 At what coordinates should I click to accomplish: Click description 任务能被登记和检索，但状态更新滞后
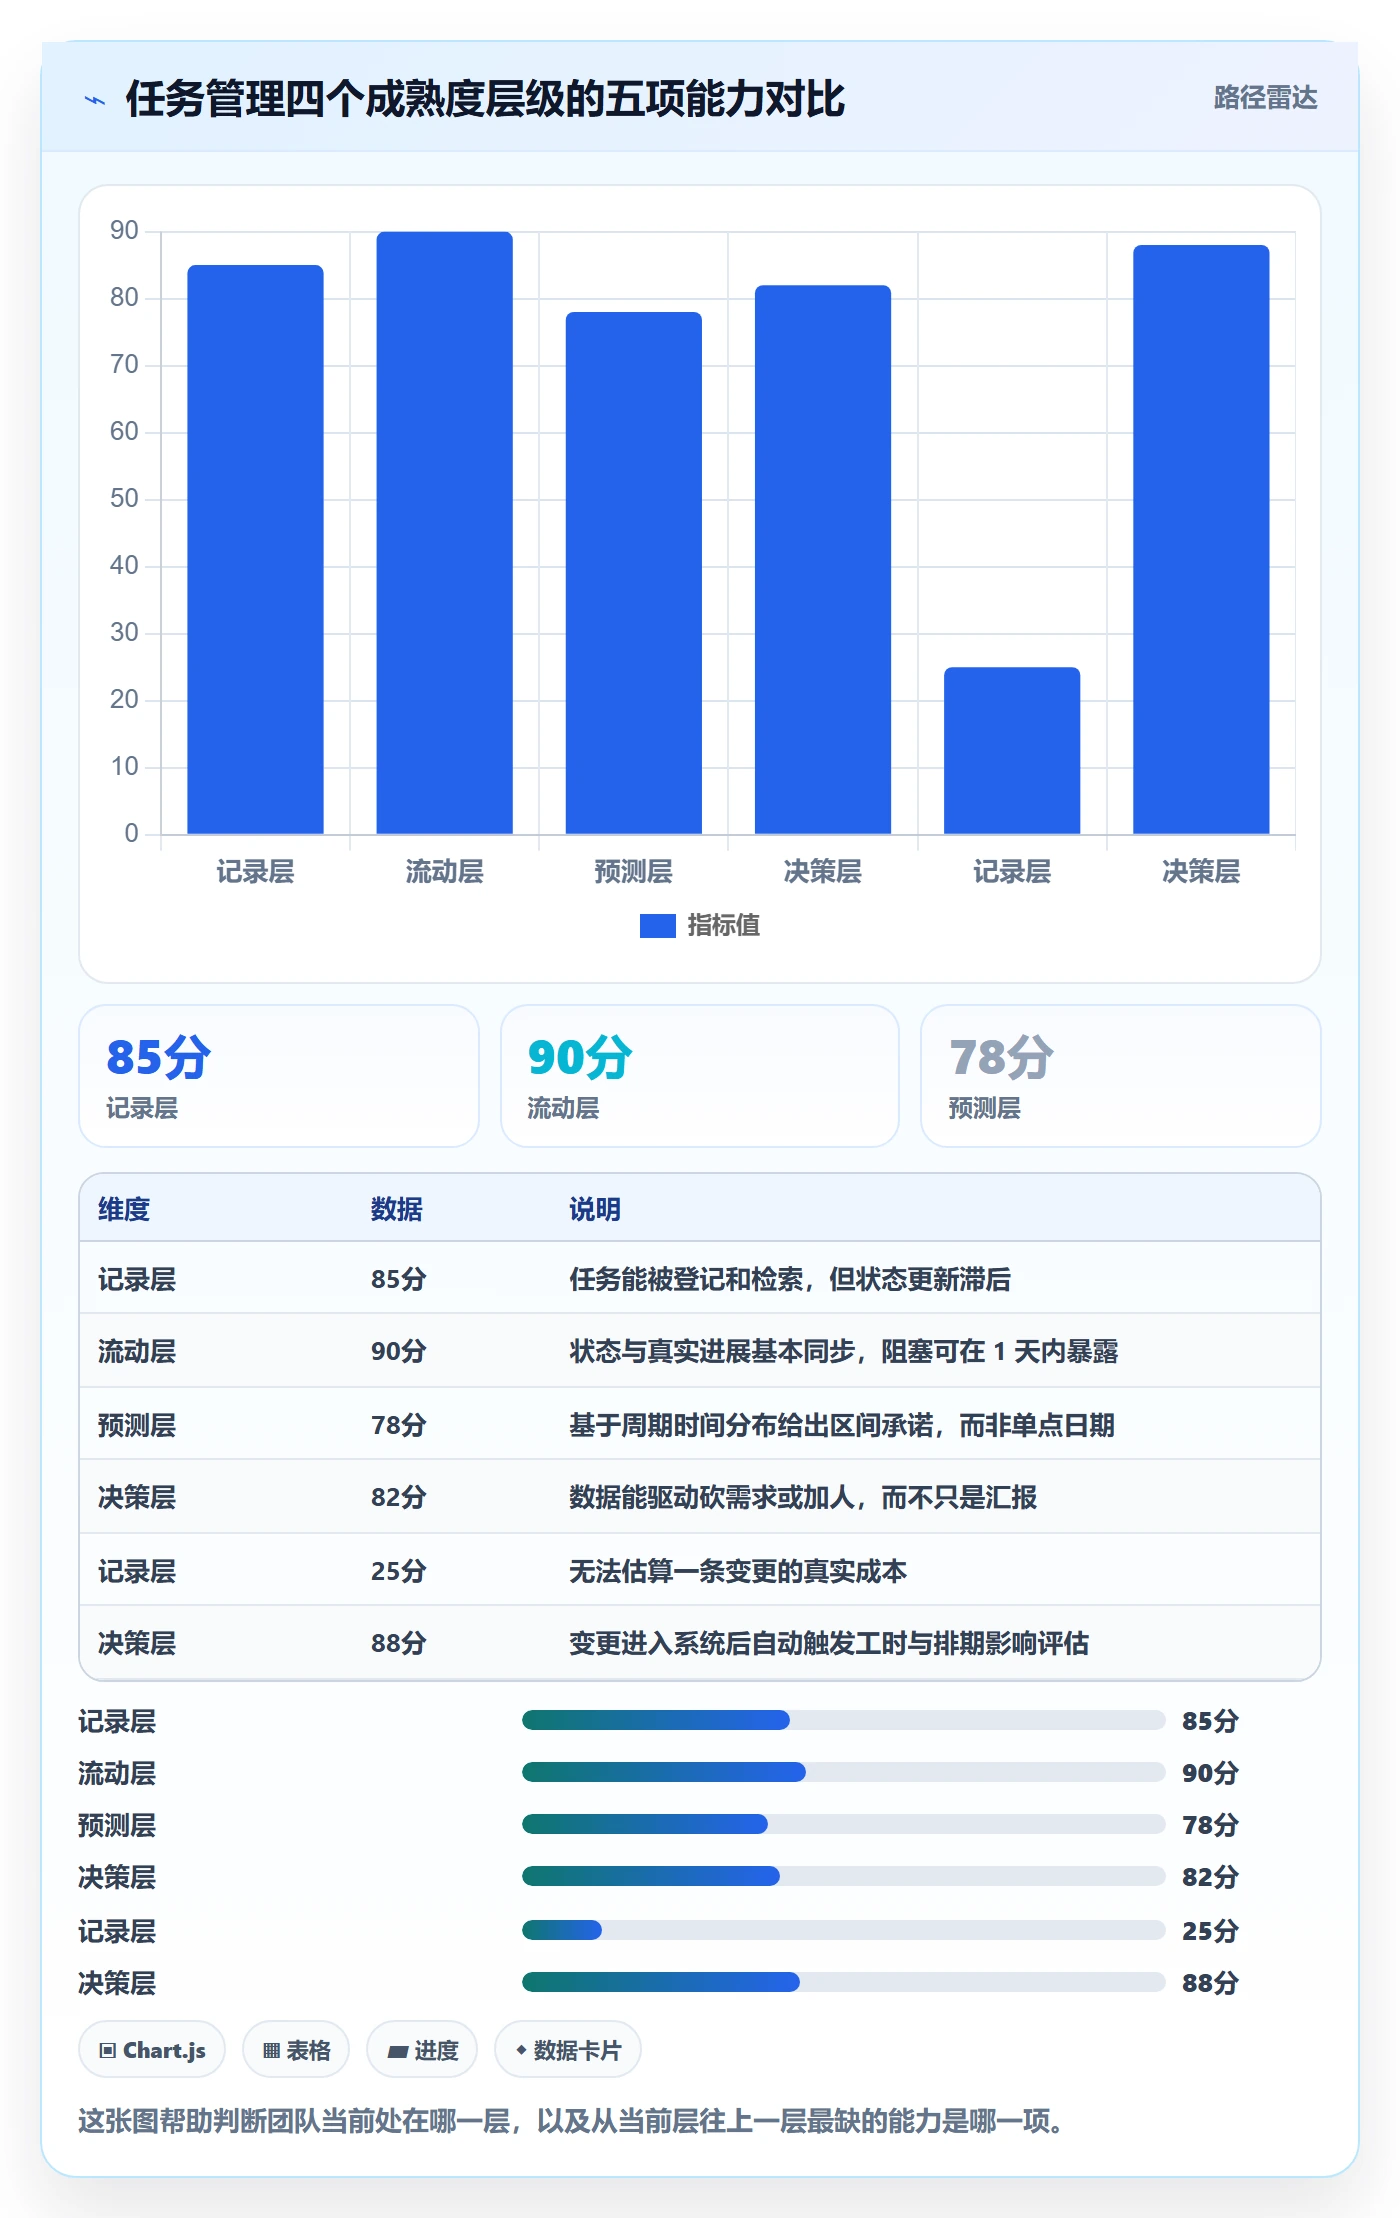click(790, 1279)
